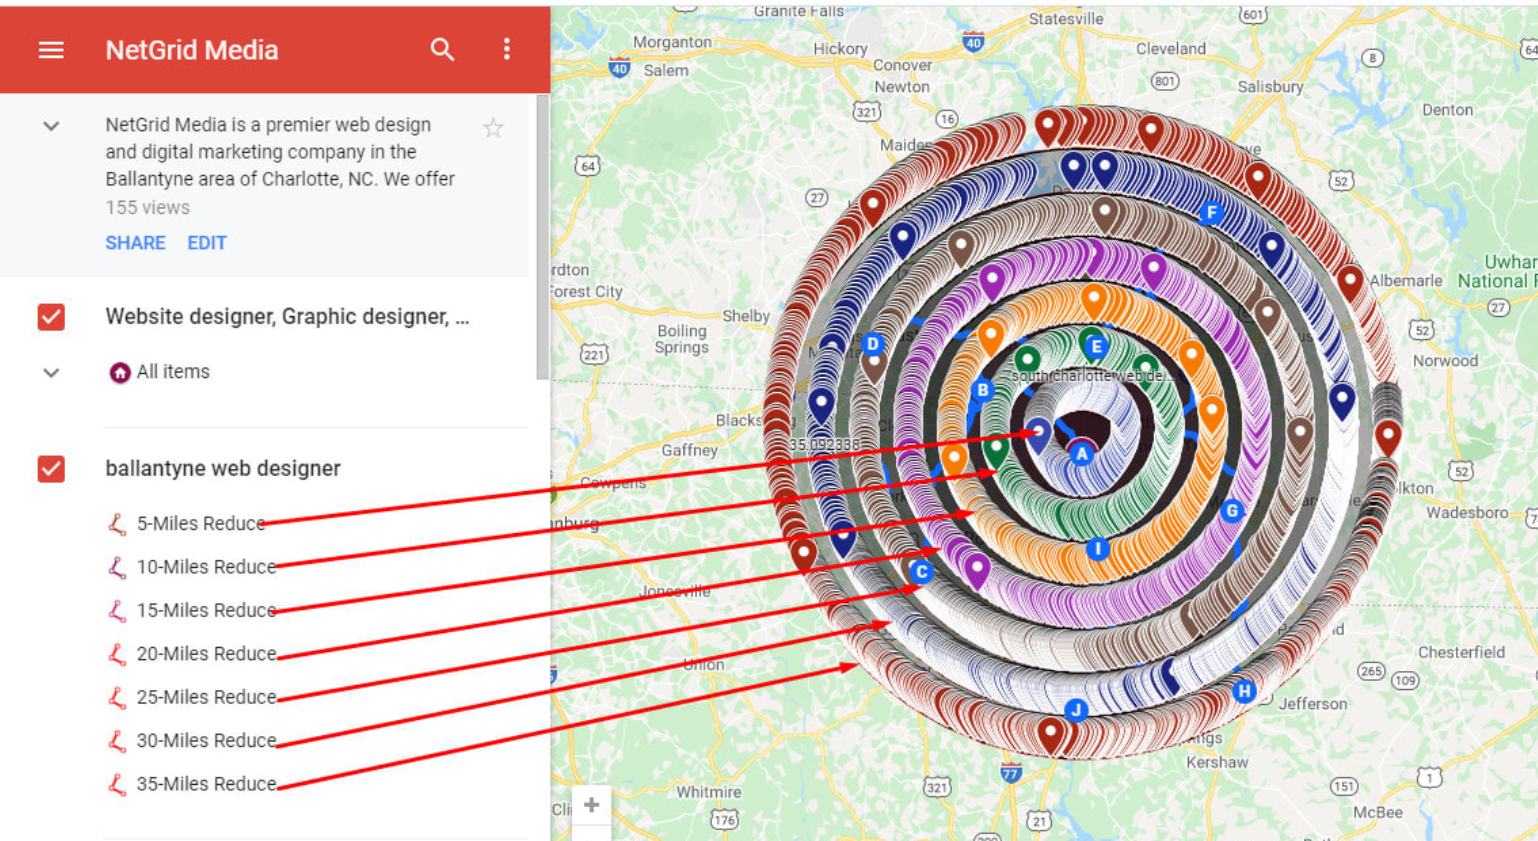Image resolution: width=1538 pixels, height=841 pixels.
Task: Click the search magnifier icon in the header
Action: pyautogui.click(x=442, y=49)
